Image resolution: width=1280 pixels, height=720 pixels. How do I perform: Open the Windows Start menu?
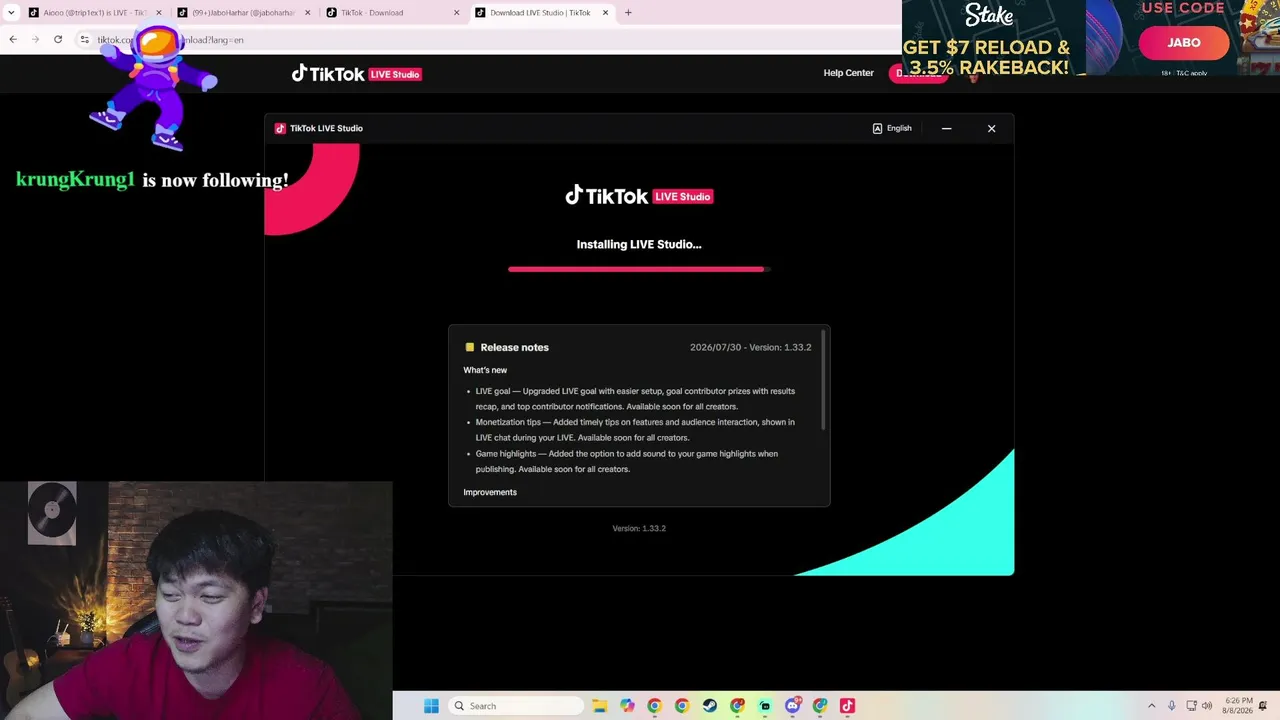431,706
